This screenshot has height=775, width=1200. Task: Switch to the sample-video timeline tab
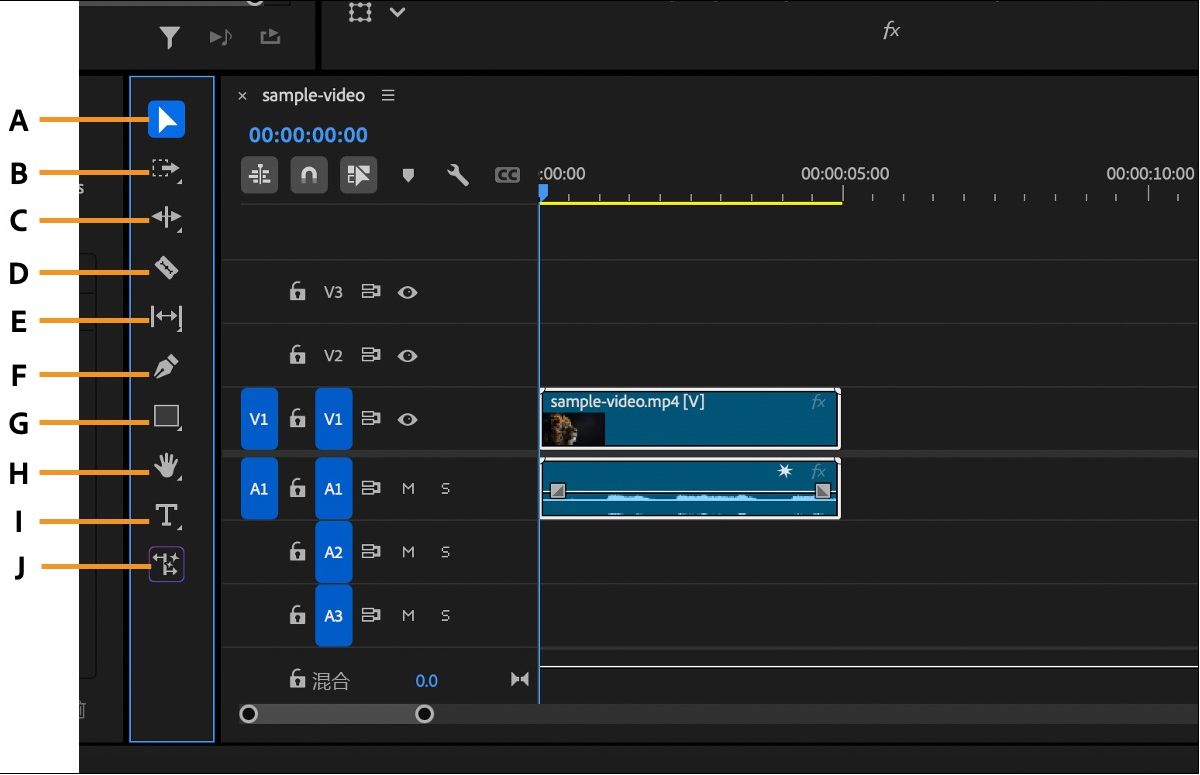coord(311,95)
